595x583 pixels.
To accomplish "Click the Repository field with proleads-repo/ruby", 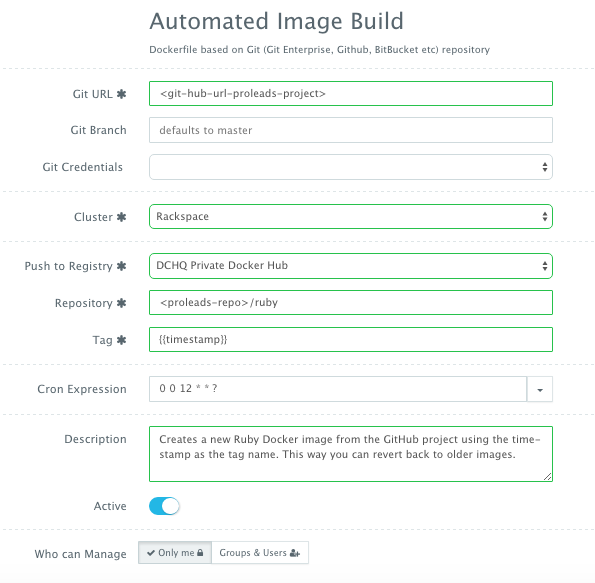I will 351,303.
